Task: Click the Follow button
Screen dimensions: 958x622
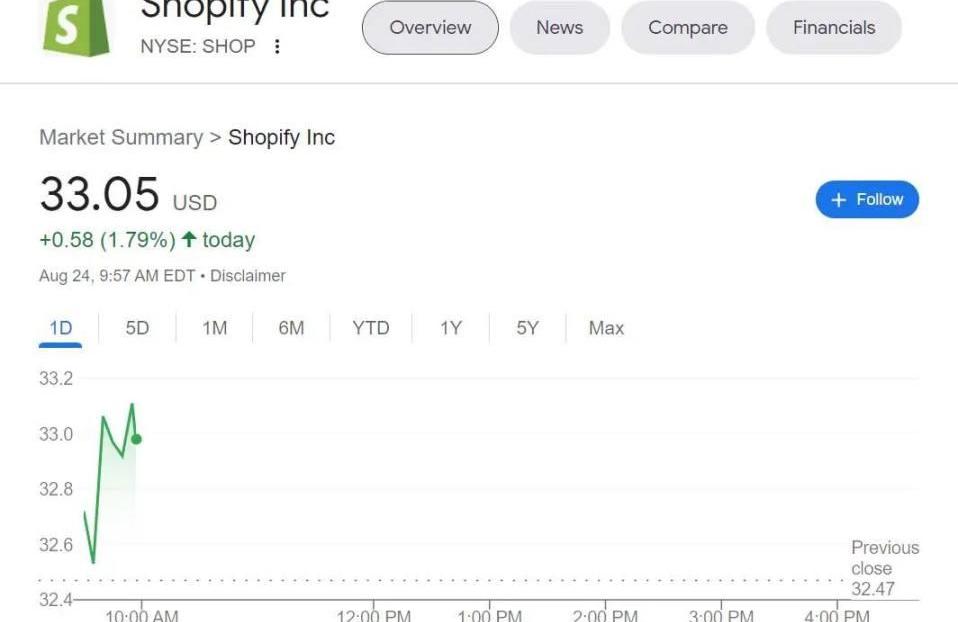Action: (x=867, y=200)
